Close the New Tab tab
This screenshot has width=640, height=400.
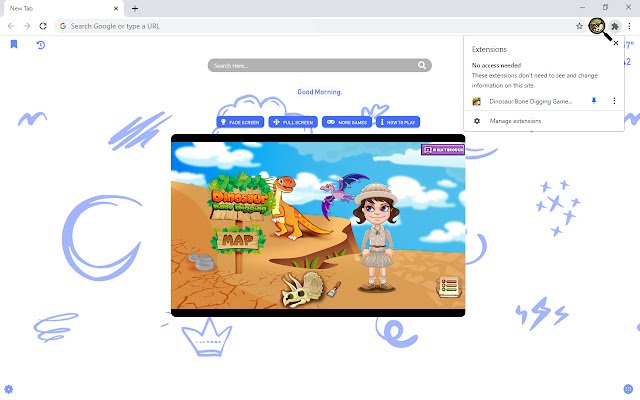[116, 8]
